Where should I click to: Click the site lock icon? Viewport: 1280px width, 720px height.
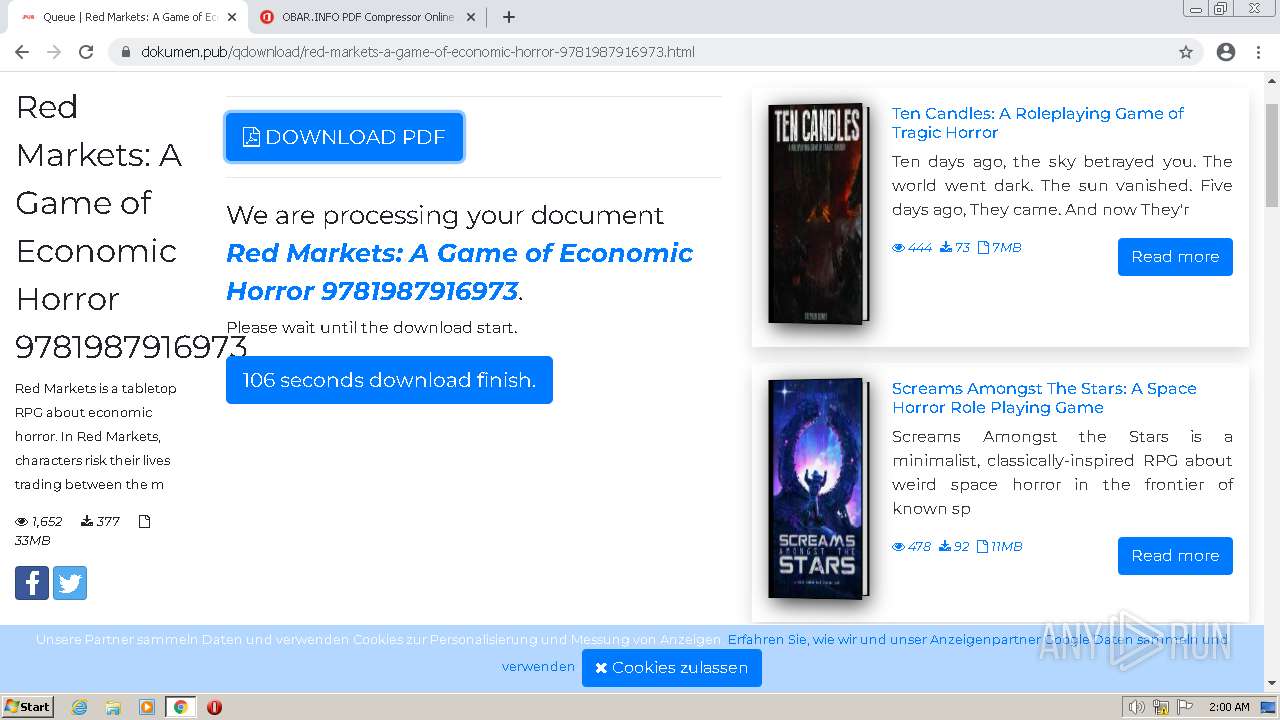click(x=126, y=52)
